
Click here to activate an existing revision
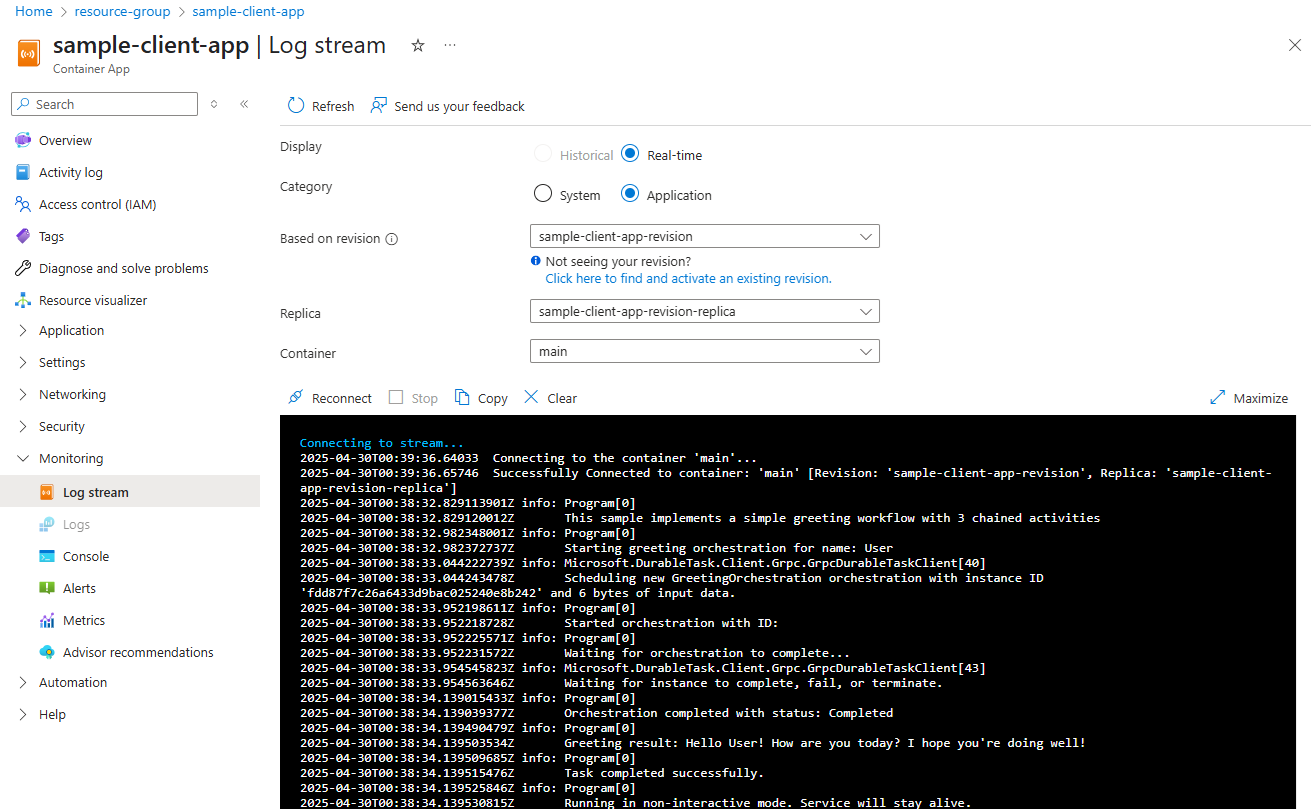pos(688,278)
